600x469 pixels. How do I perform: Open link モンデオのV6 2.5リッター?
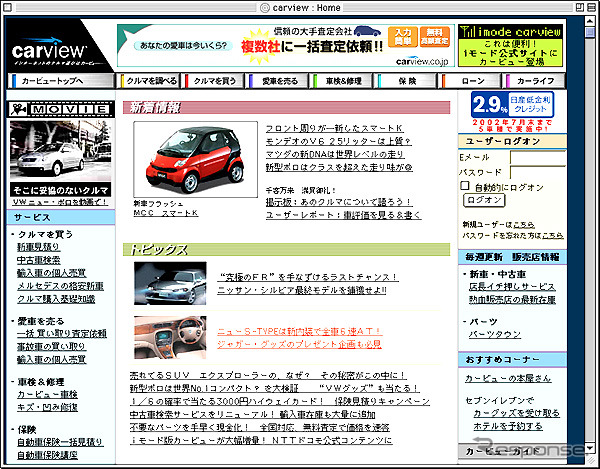[x=338, y=141]
